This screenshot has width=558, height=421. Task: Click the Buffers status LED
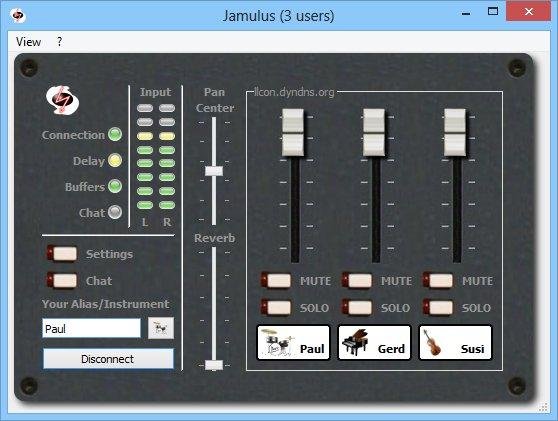(115, 186)
